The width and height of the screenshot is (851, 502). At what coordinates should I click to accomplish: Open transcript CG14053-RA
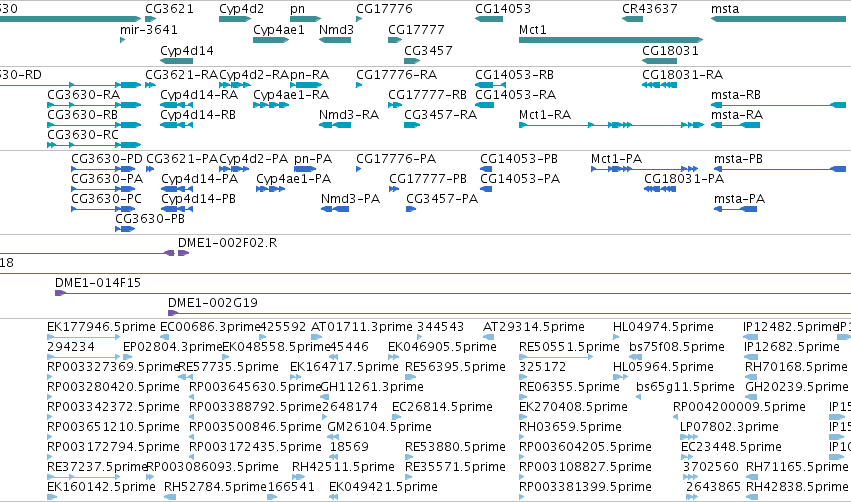tap(516, 94)
